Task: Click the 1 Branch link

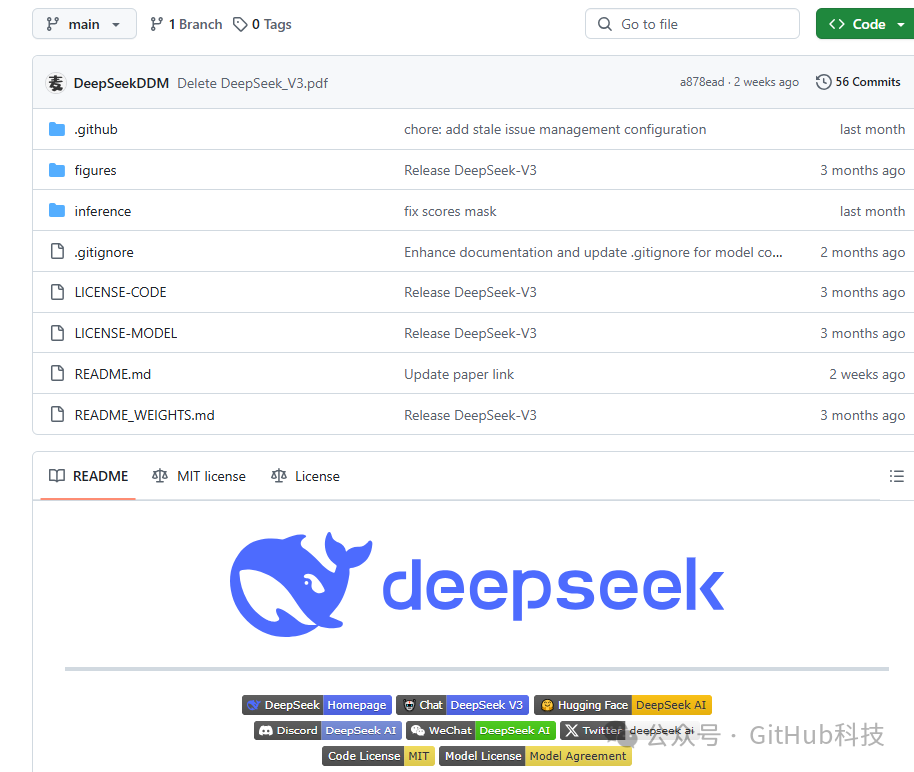Action: pyautogui.click(x=186, y=24)
